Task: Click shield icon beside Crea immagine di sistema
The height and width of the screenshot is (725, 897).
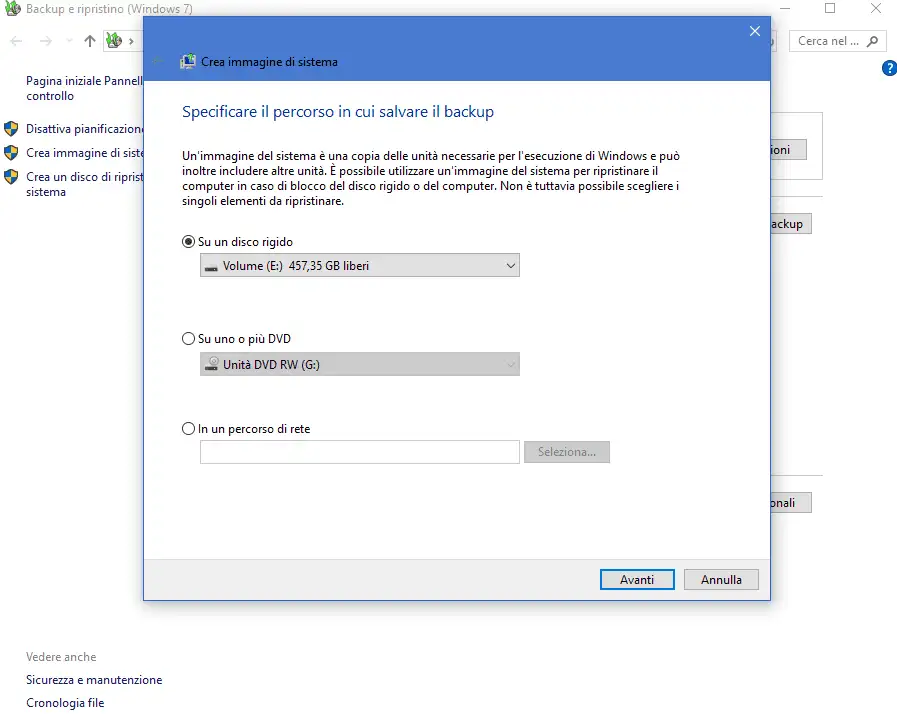Action: click(11, 153)
